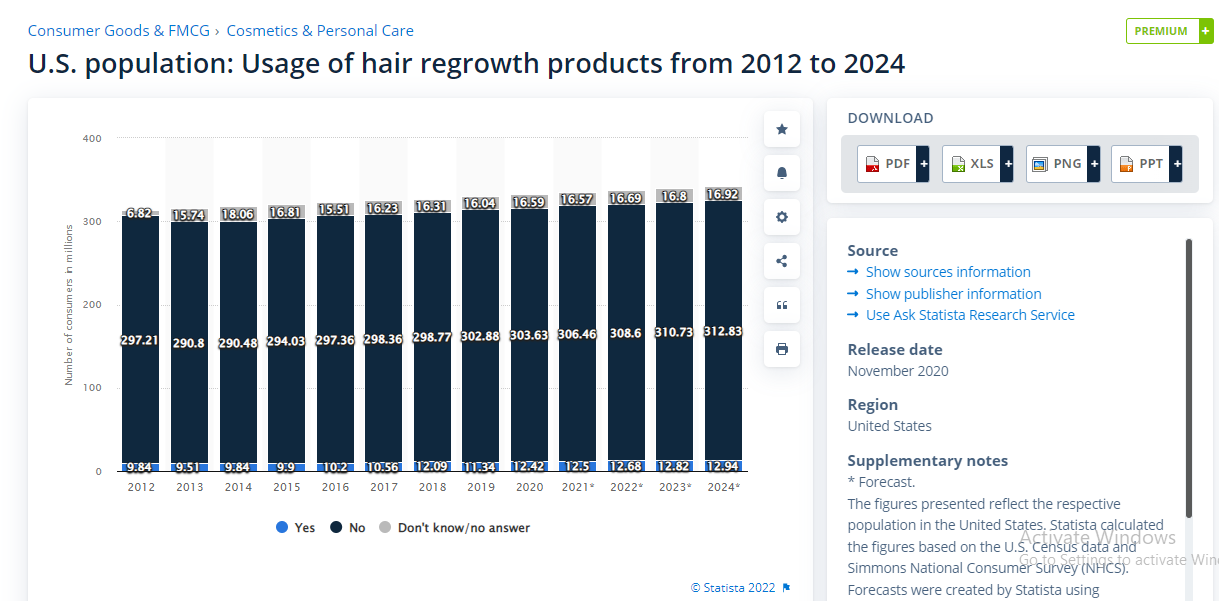Click the 2015 bar value 294.03
This screenshot has width=1219, height=601.
[287, 341]
